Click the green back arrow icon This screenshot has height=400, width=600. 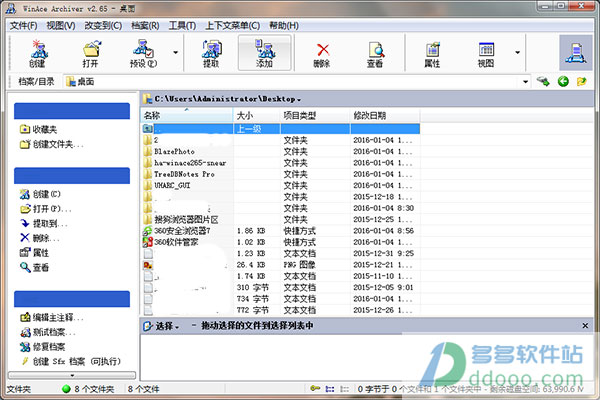(563, 81)
